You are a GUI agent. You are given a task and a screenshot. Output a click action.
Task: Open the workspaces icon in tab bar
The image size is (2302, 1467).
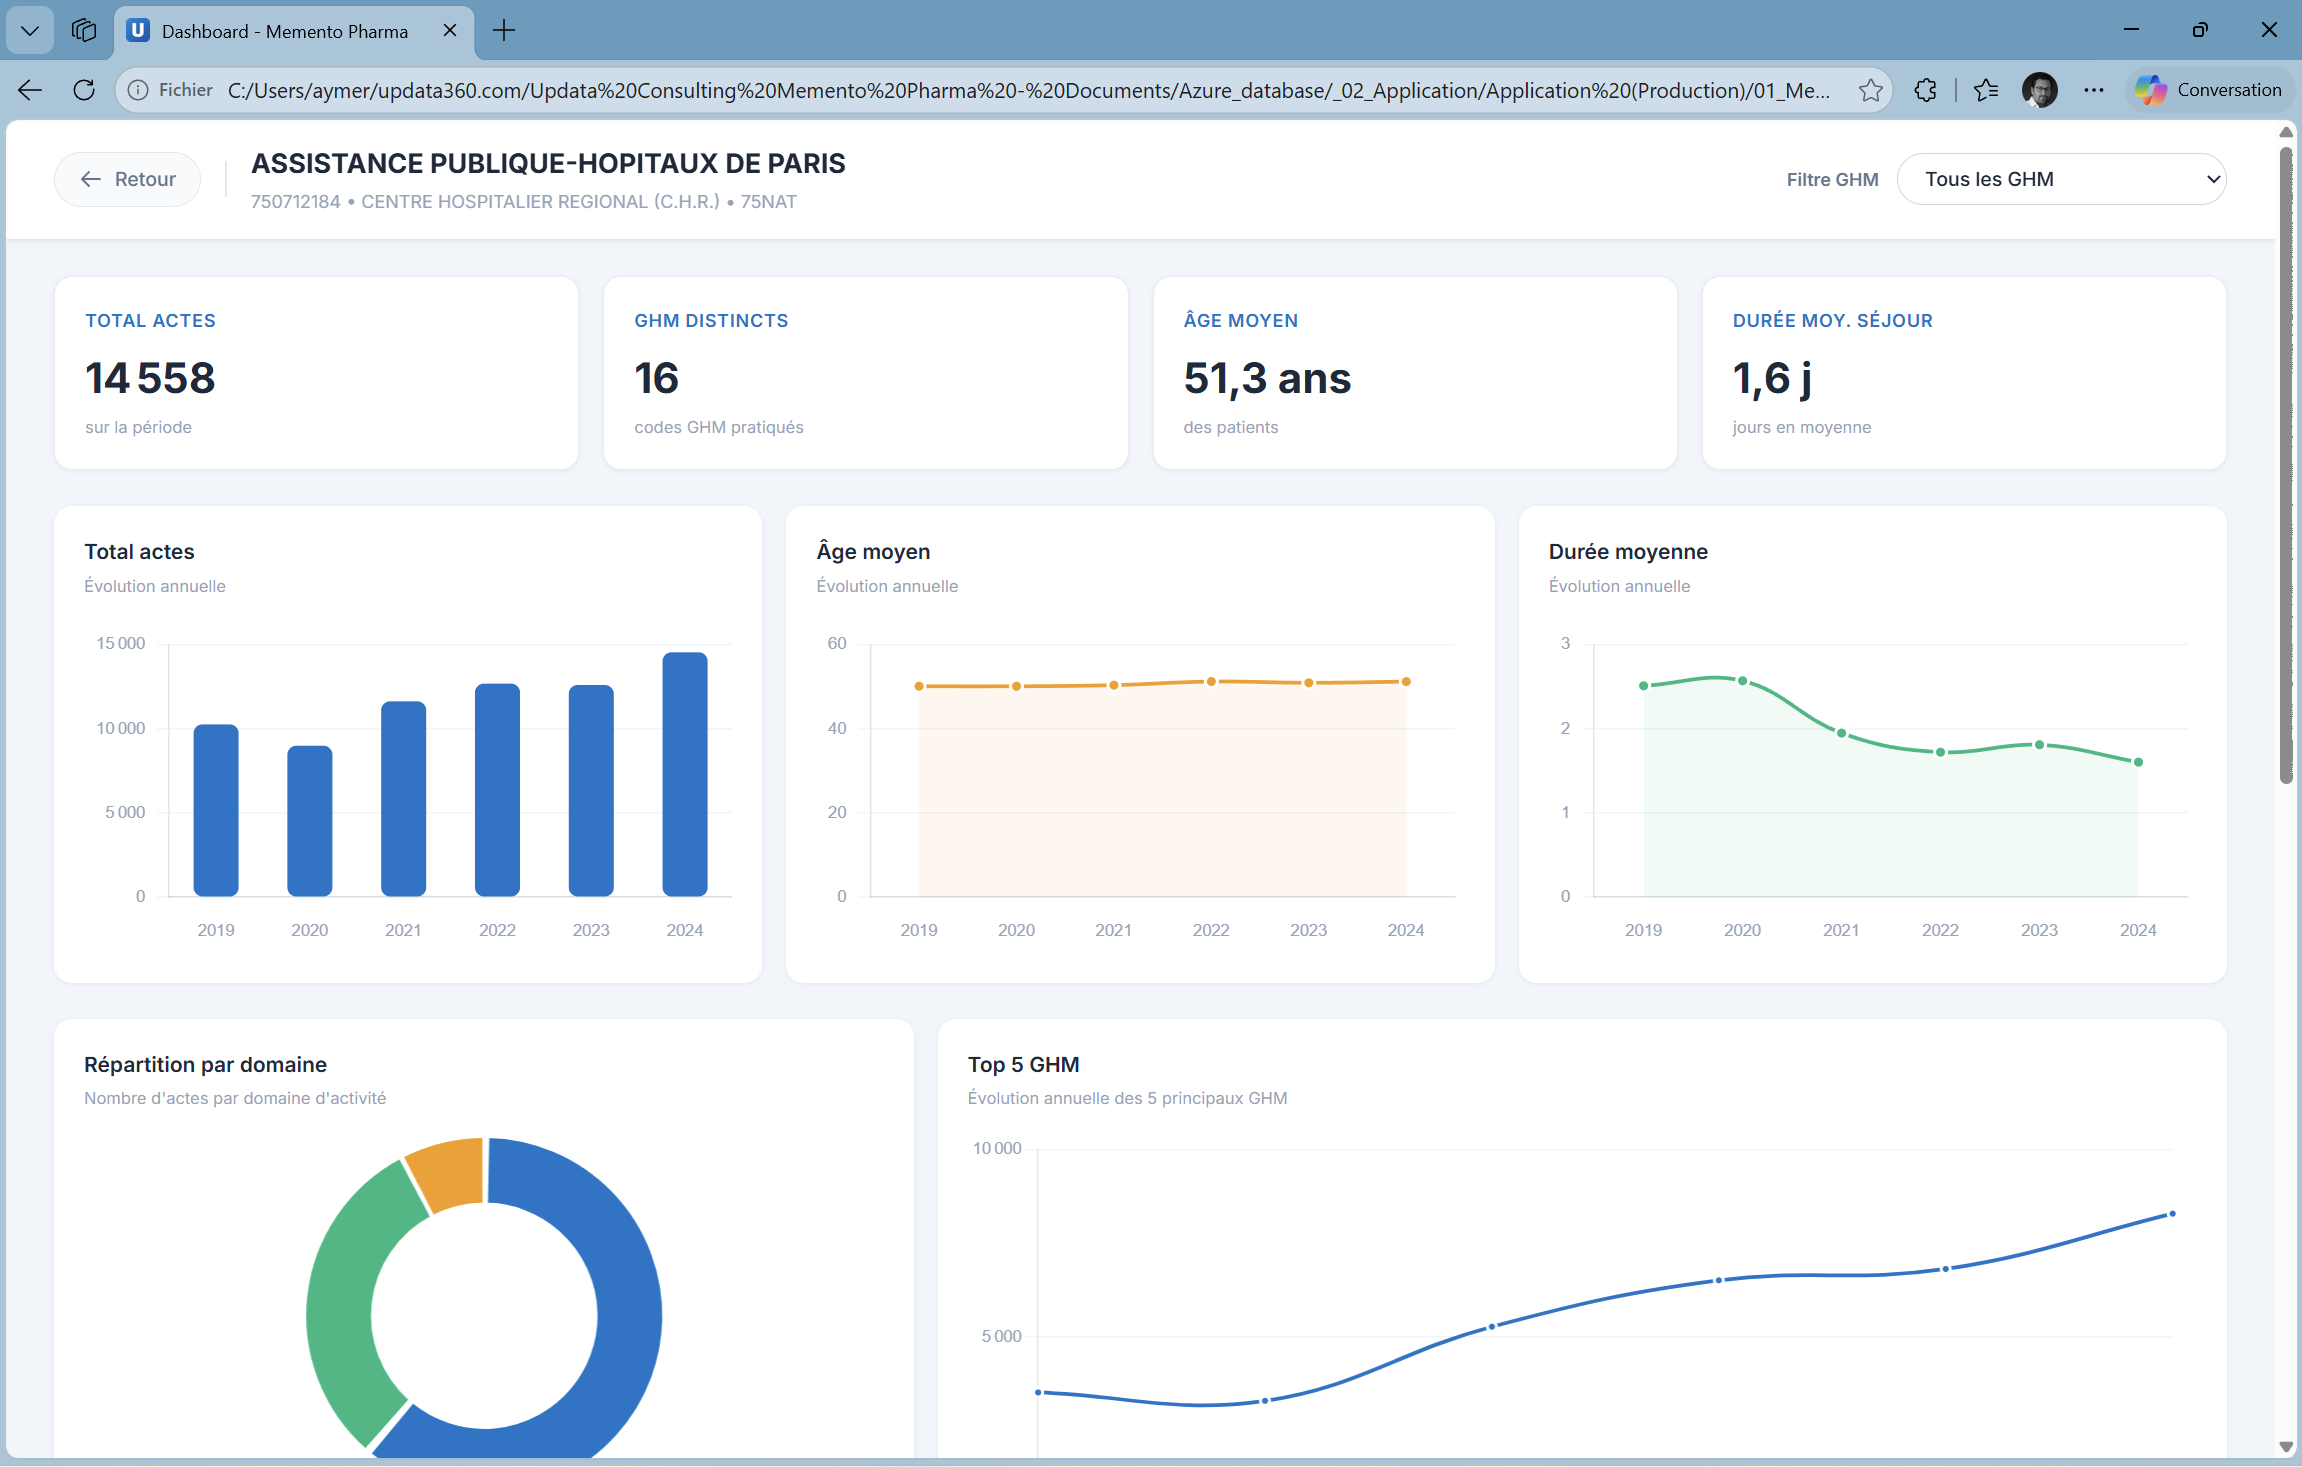84,30
